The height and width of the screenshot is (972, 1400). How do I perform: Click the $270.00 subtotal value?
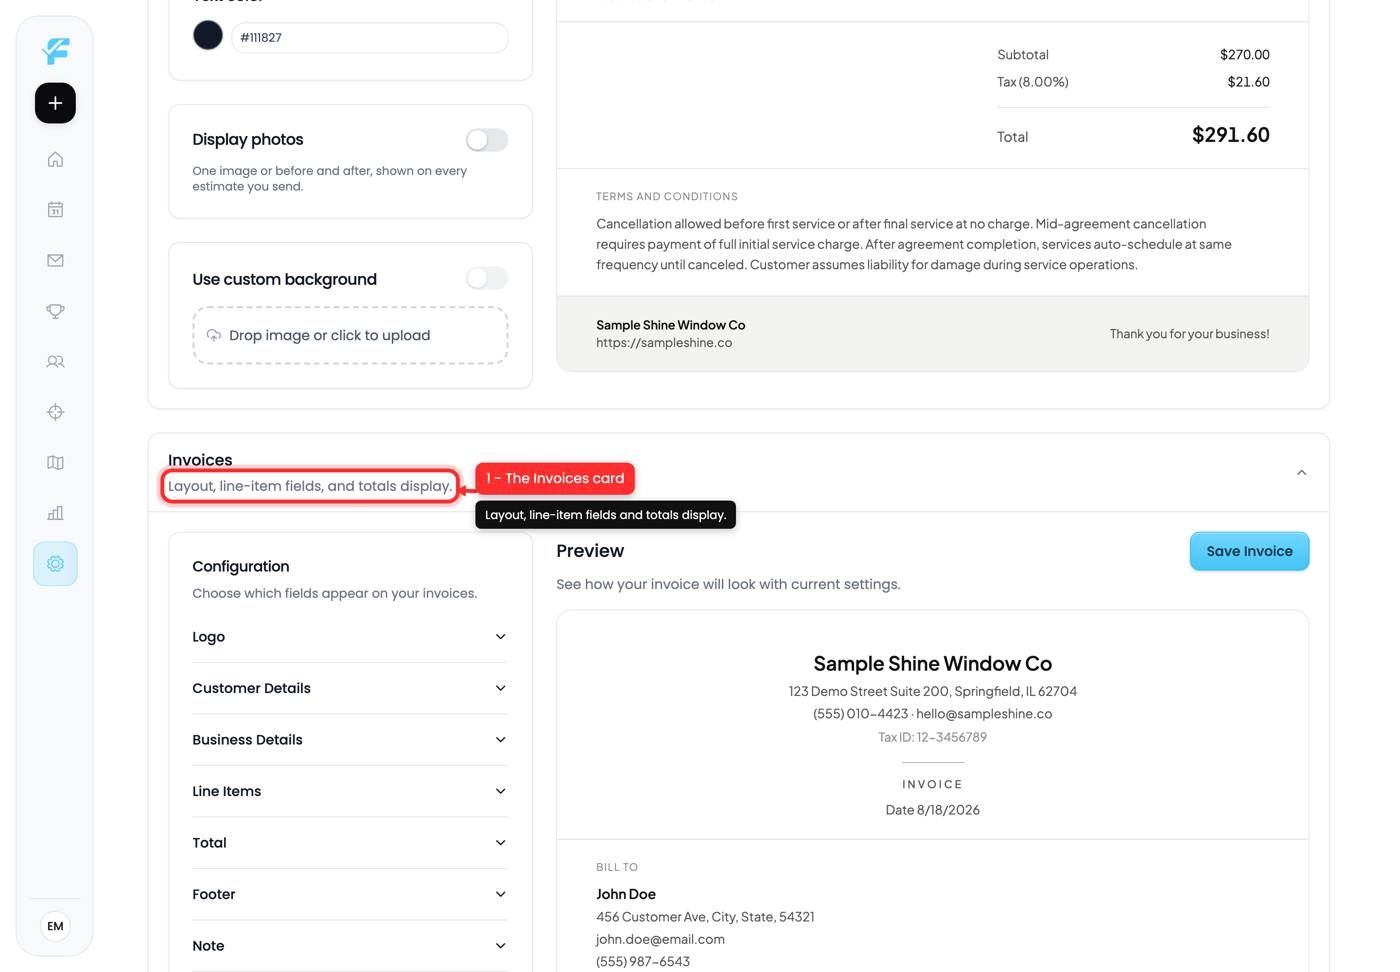point(1244,55)
